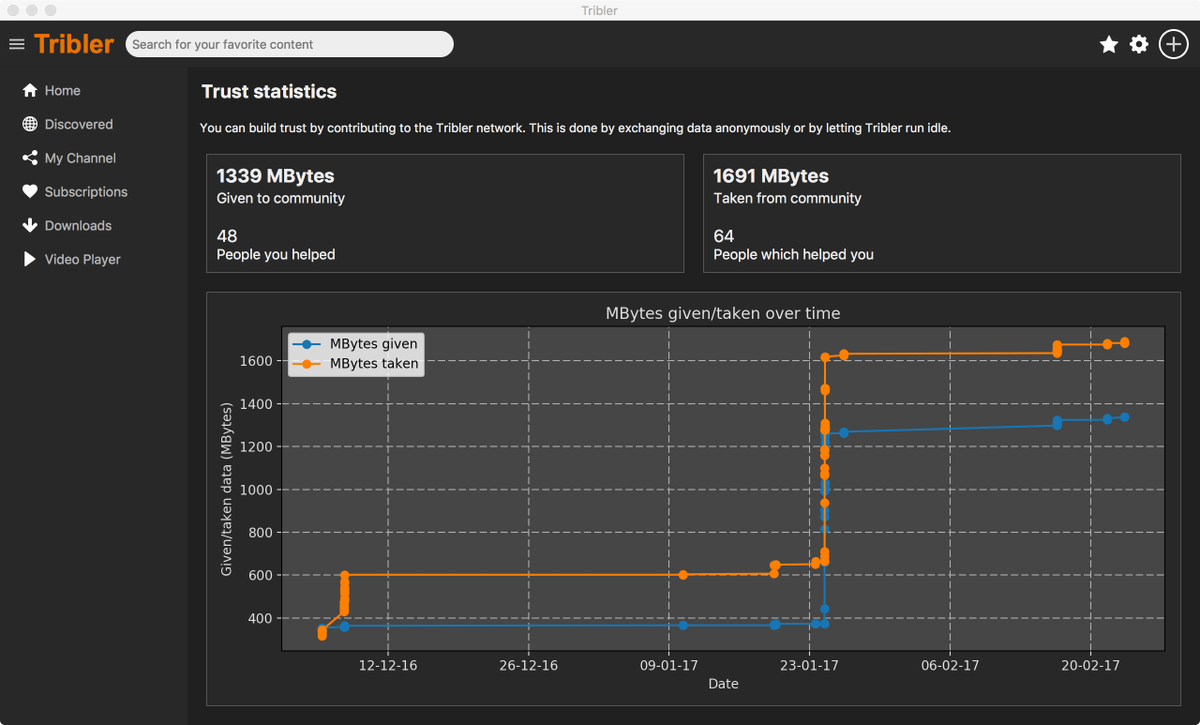Open Video Player section
1200x725 pixels.
tap(82, 259)
